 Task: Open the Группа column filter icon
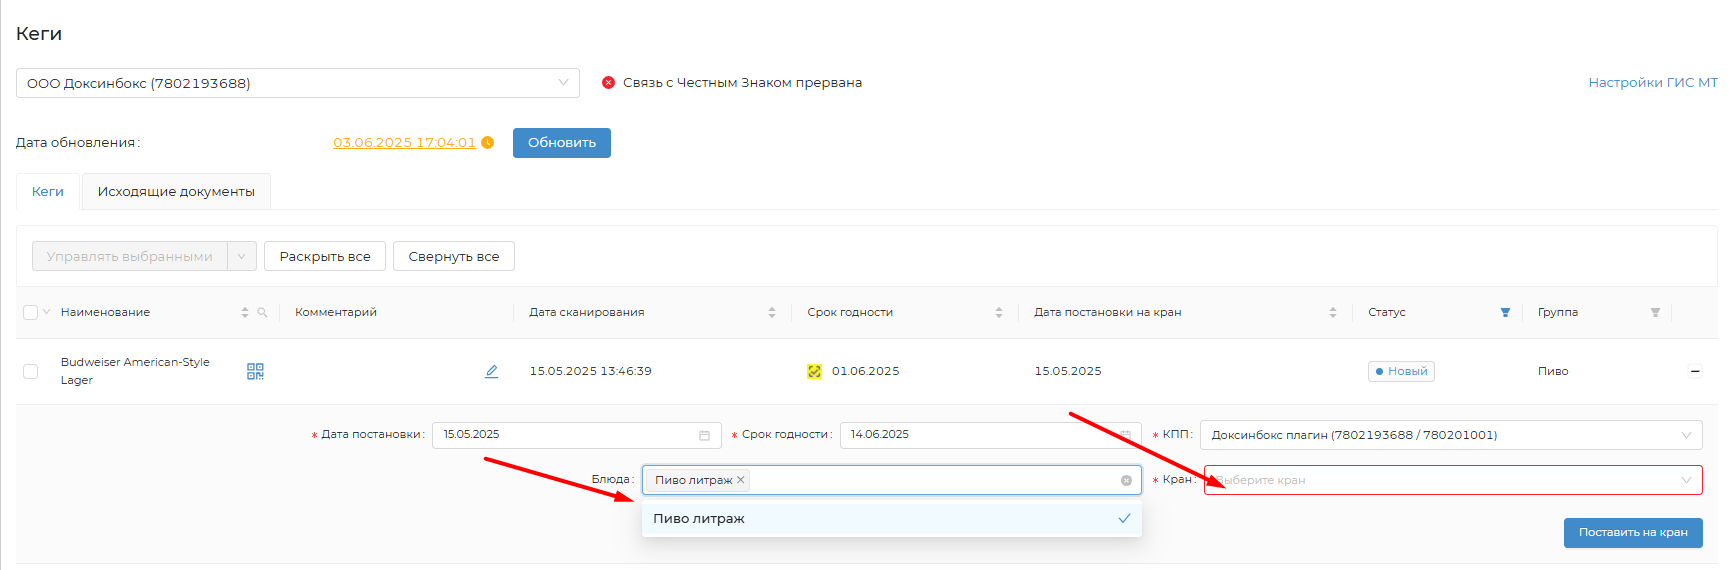[x=1655, y=313]
